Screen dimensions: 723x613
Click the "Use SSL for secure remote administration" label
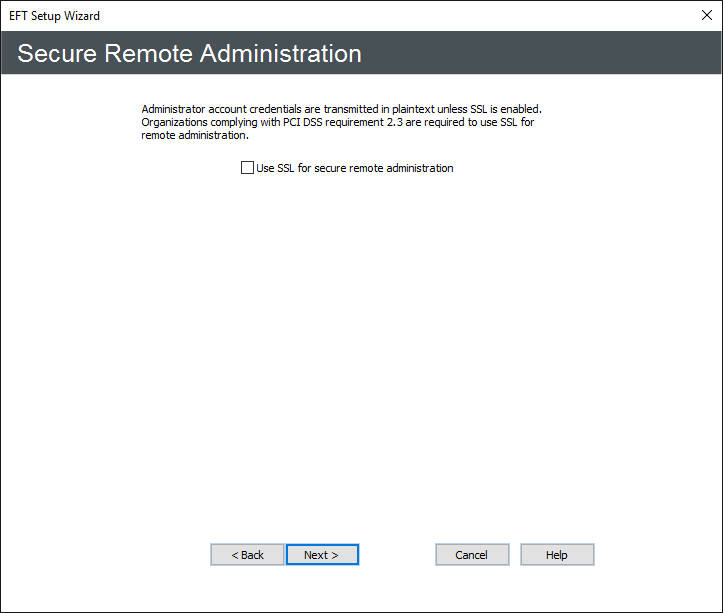click(x=355, y=168)
